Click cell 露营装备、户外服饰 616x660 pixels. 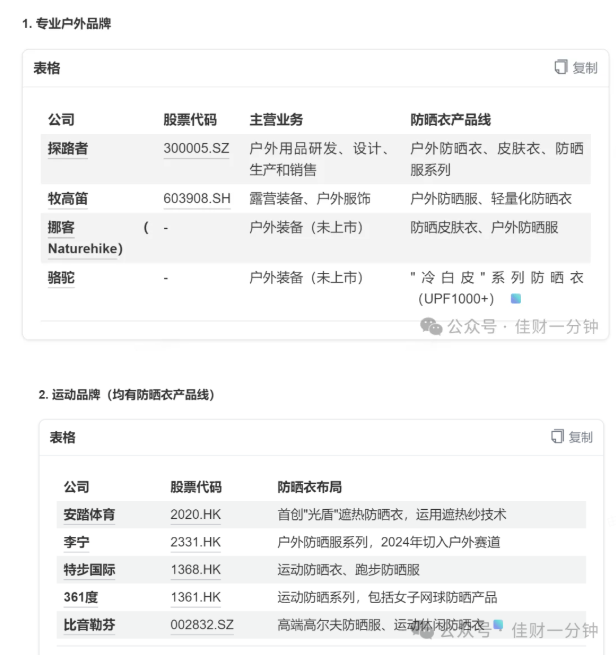310,198
